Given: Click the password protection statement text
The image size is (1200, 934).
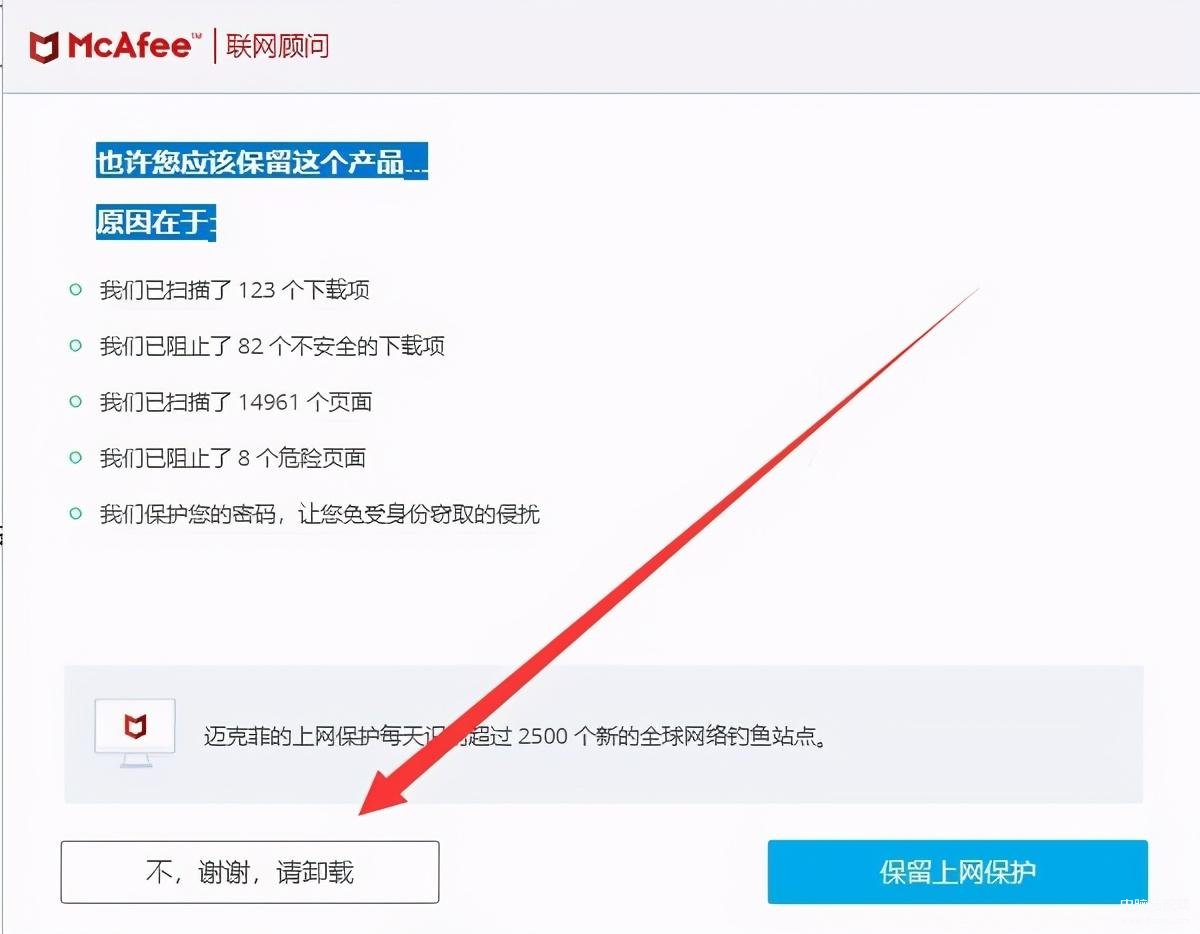Looking at the screenshot, I should click(x=319, y=514).
